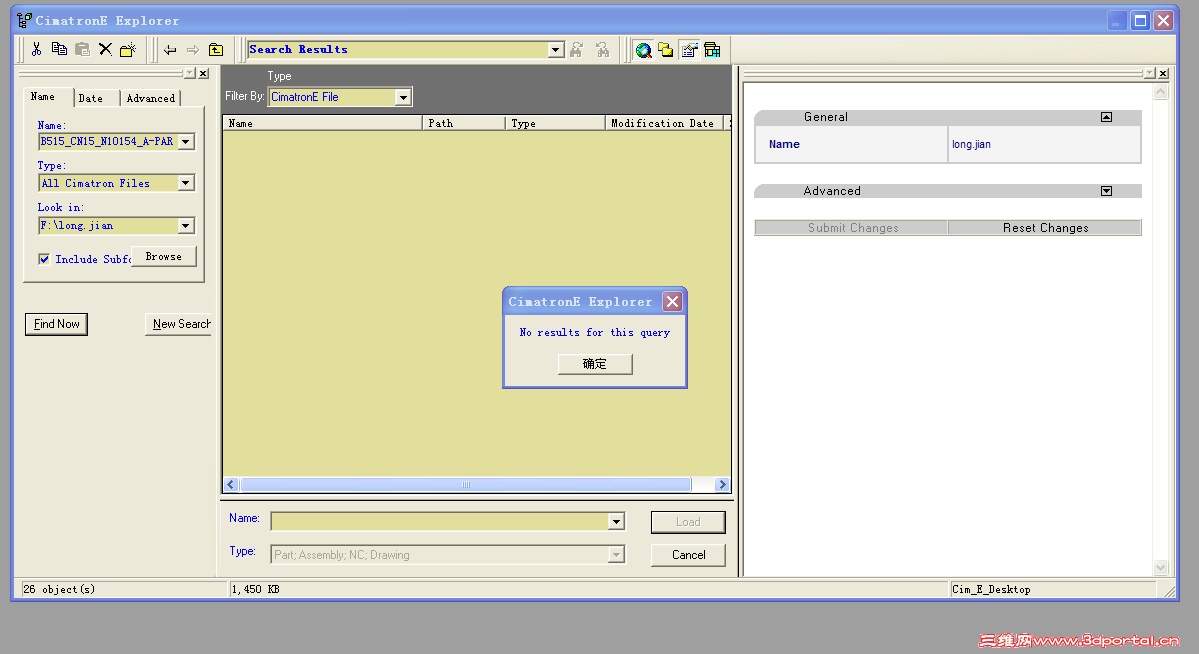Toggle Include Subfolders checkbox
The width and height of the screenshot is (1199, 654).
44,259
